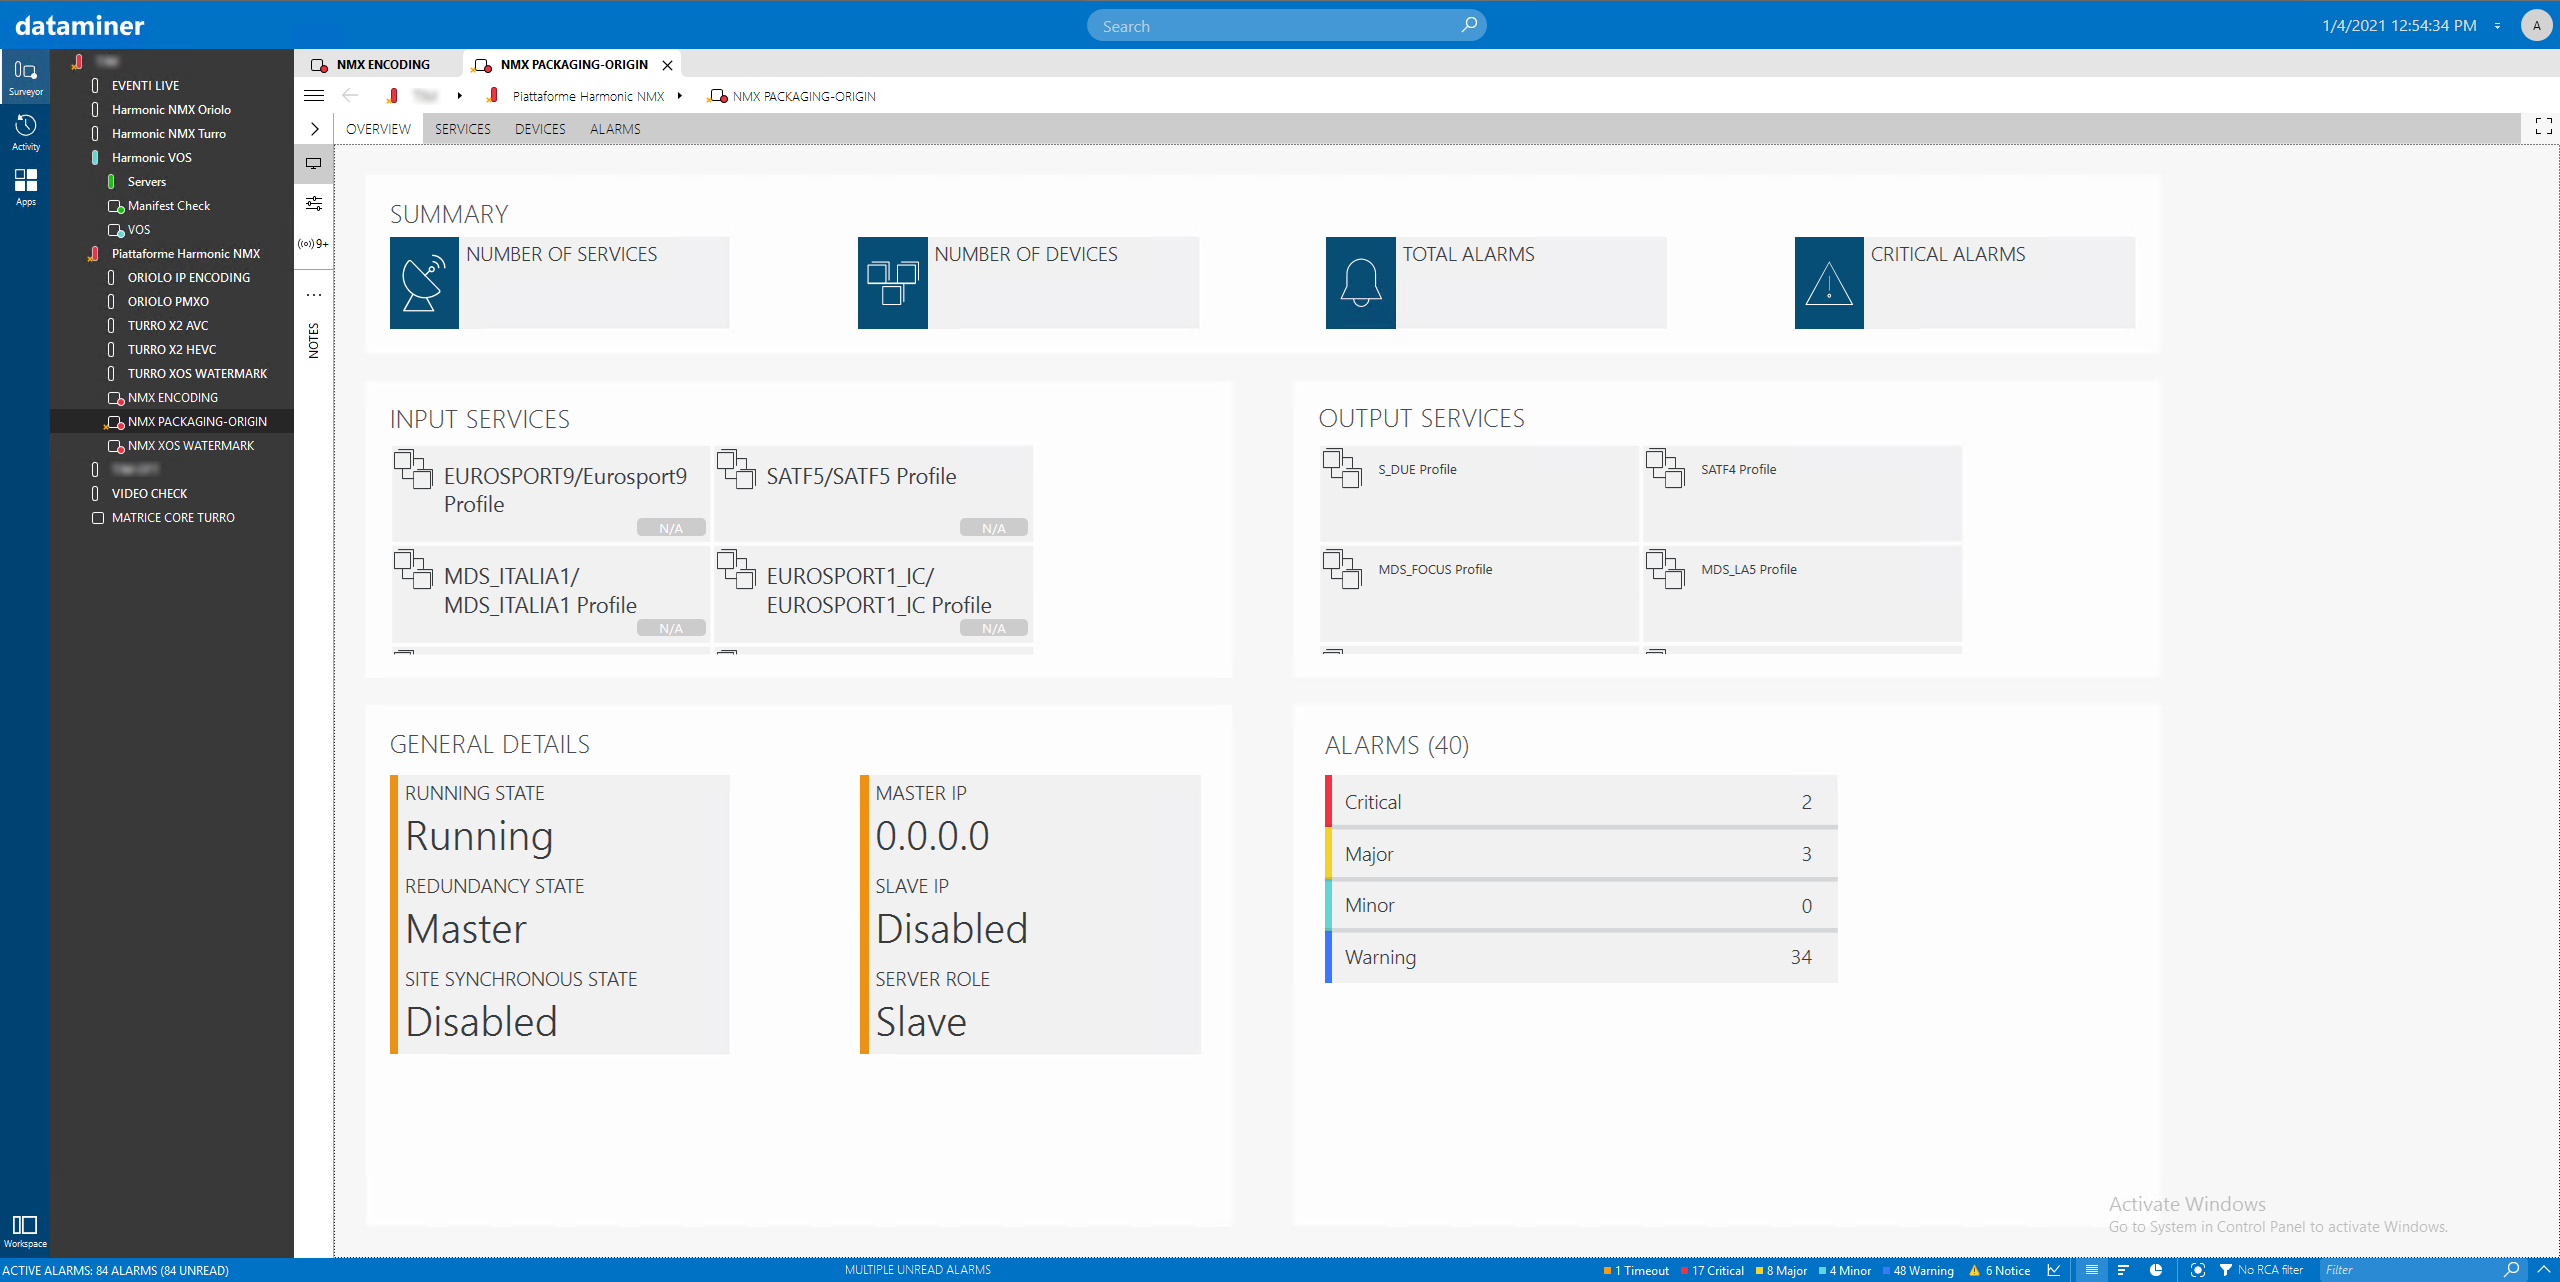Select TURRO X2 HEVC in tree
The image size is (2560, 1282).
pyautogui.click(x=172, y=350)
